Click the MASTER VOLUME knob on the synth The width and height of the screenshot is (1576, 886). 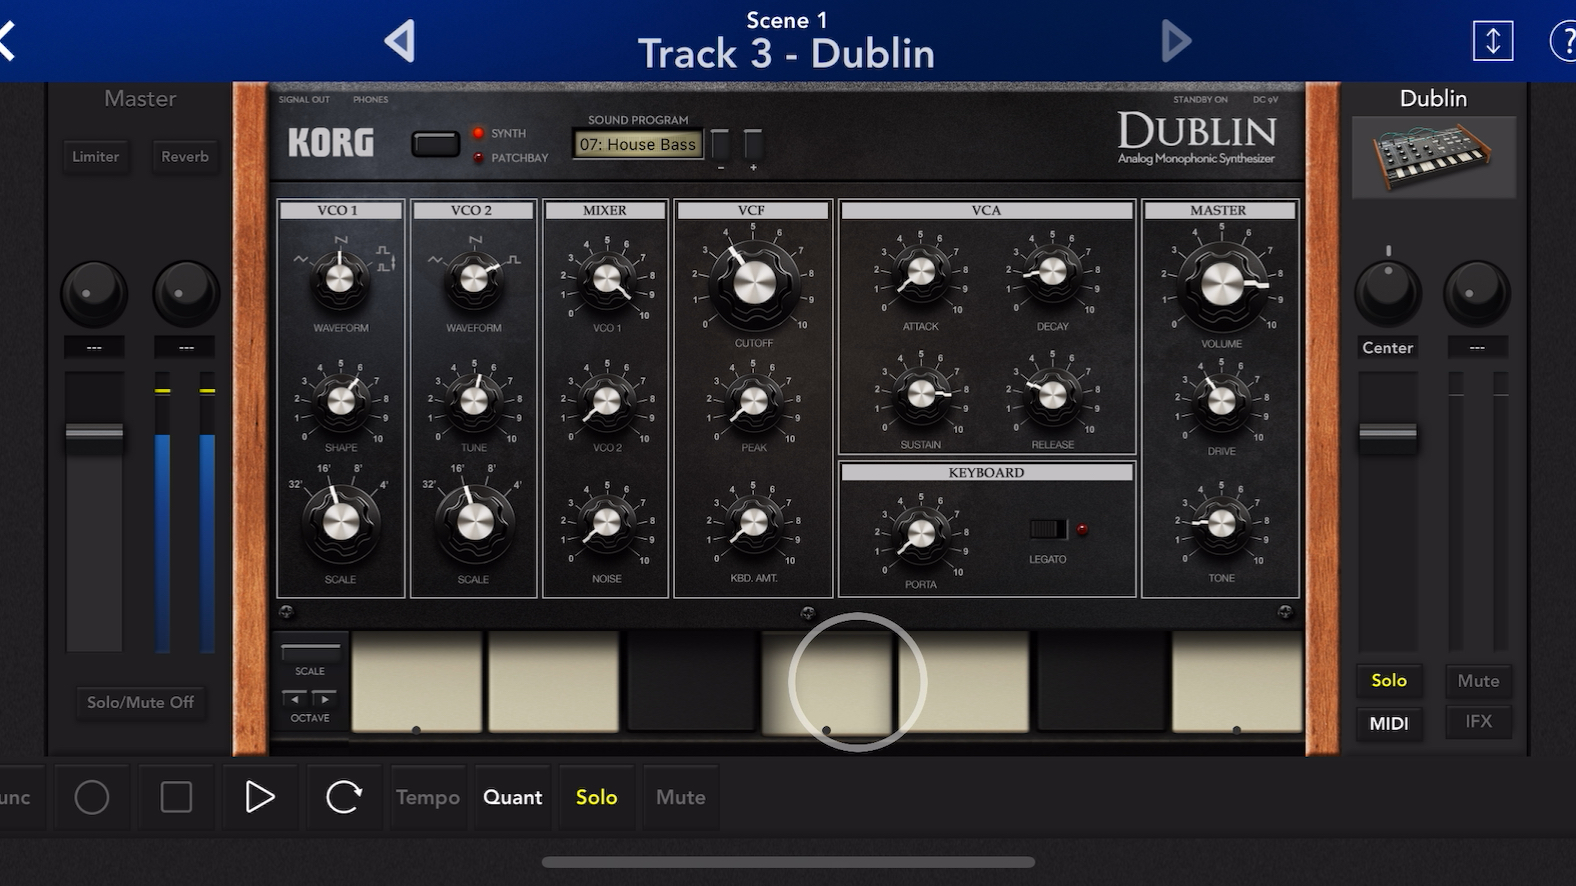pyautogui.click(x=1221, y=284)
